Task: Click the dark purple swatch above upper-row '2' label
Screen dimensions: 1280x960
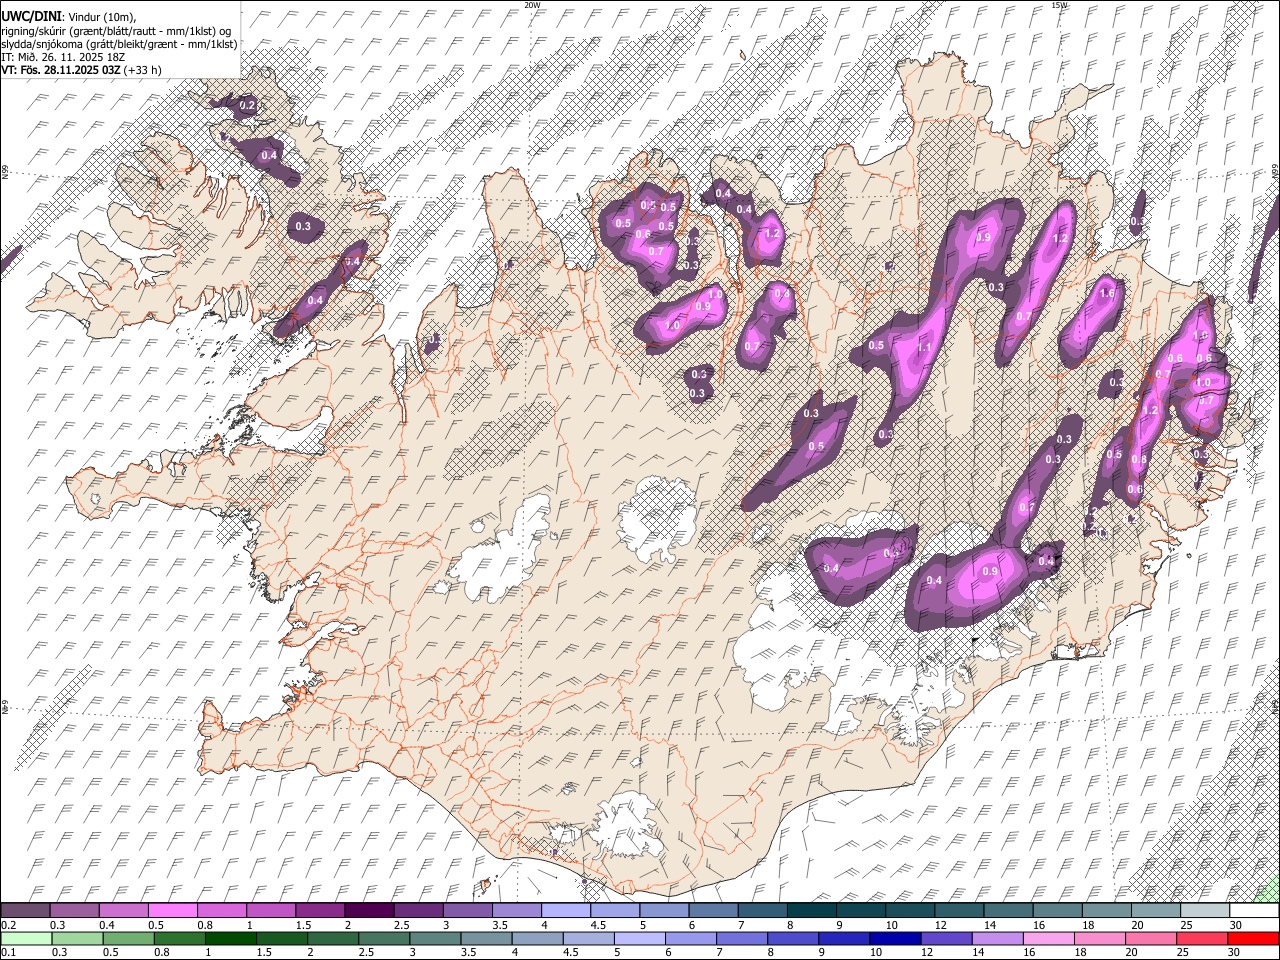Action: coord(369,910)
